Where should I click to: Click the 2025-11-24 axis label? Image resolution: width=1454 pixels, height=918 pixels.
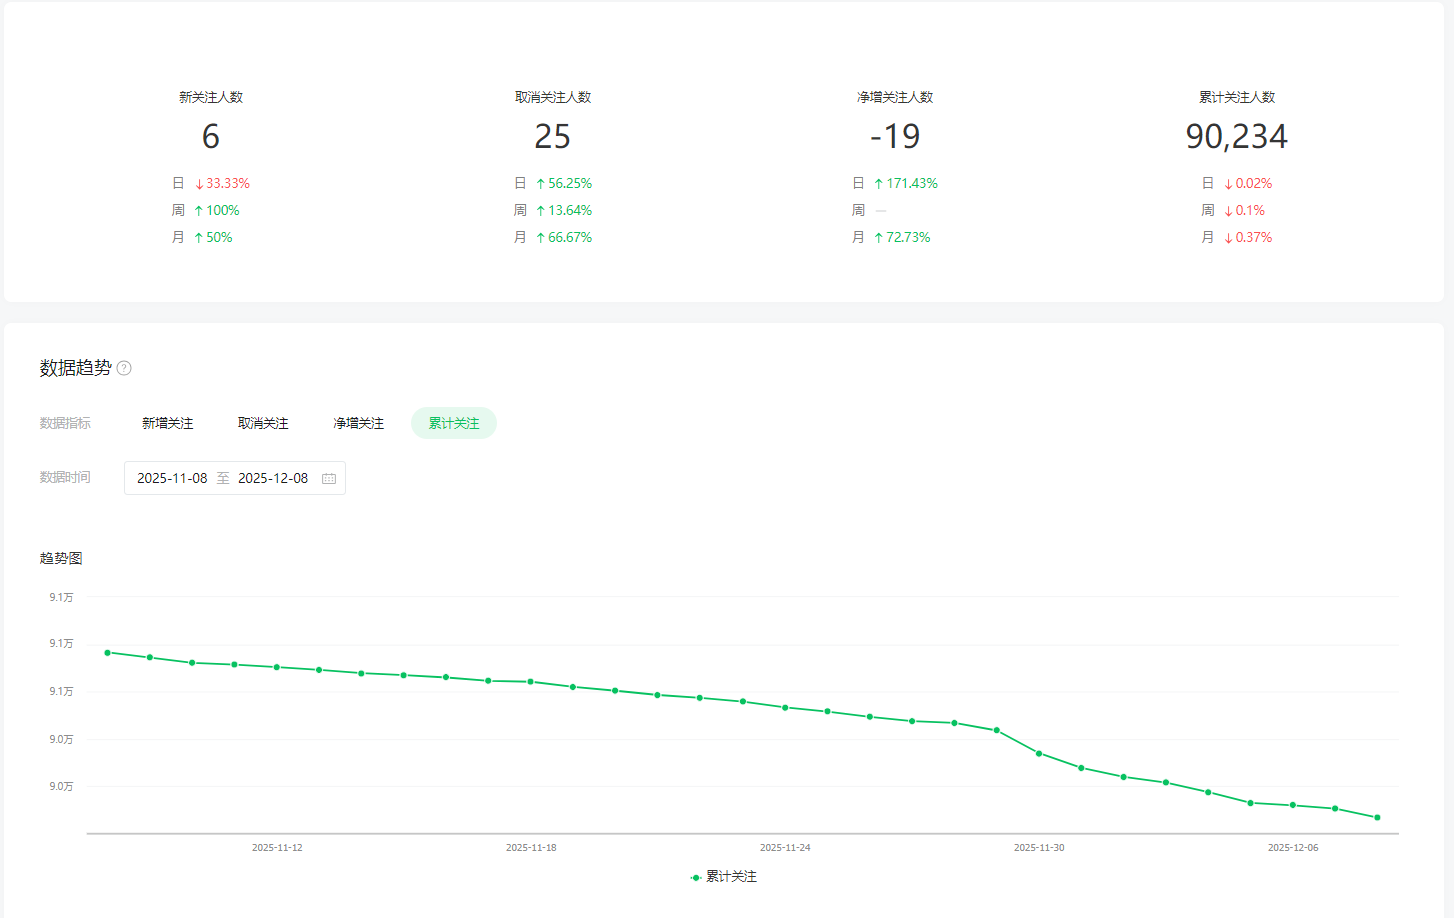pos(785,847)
